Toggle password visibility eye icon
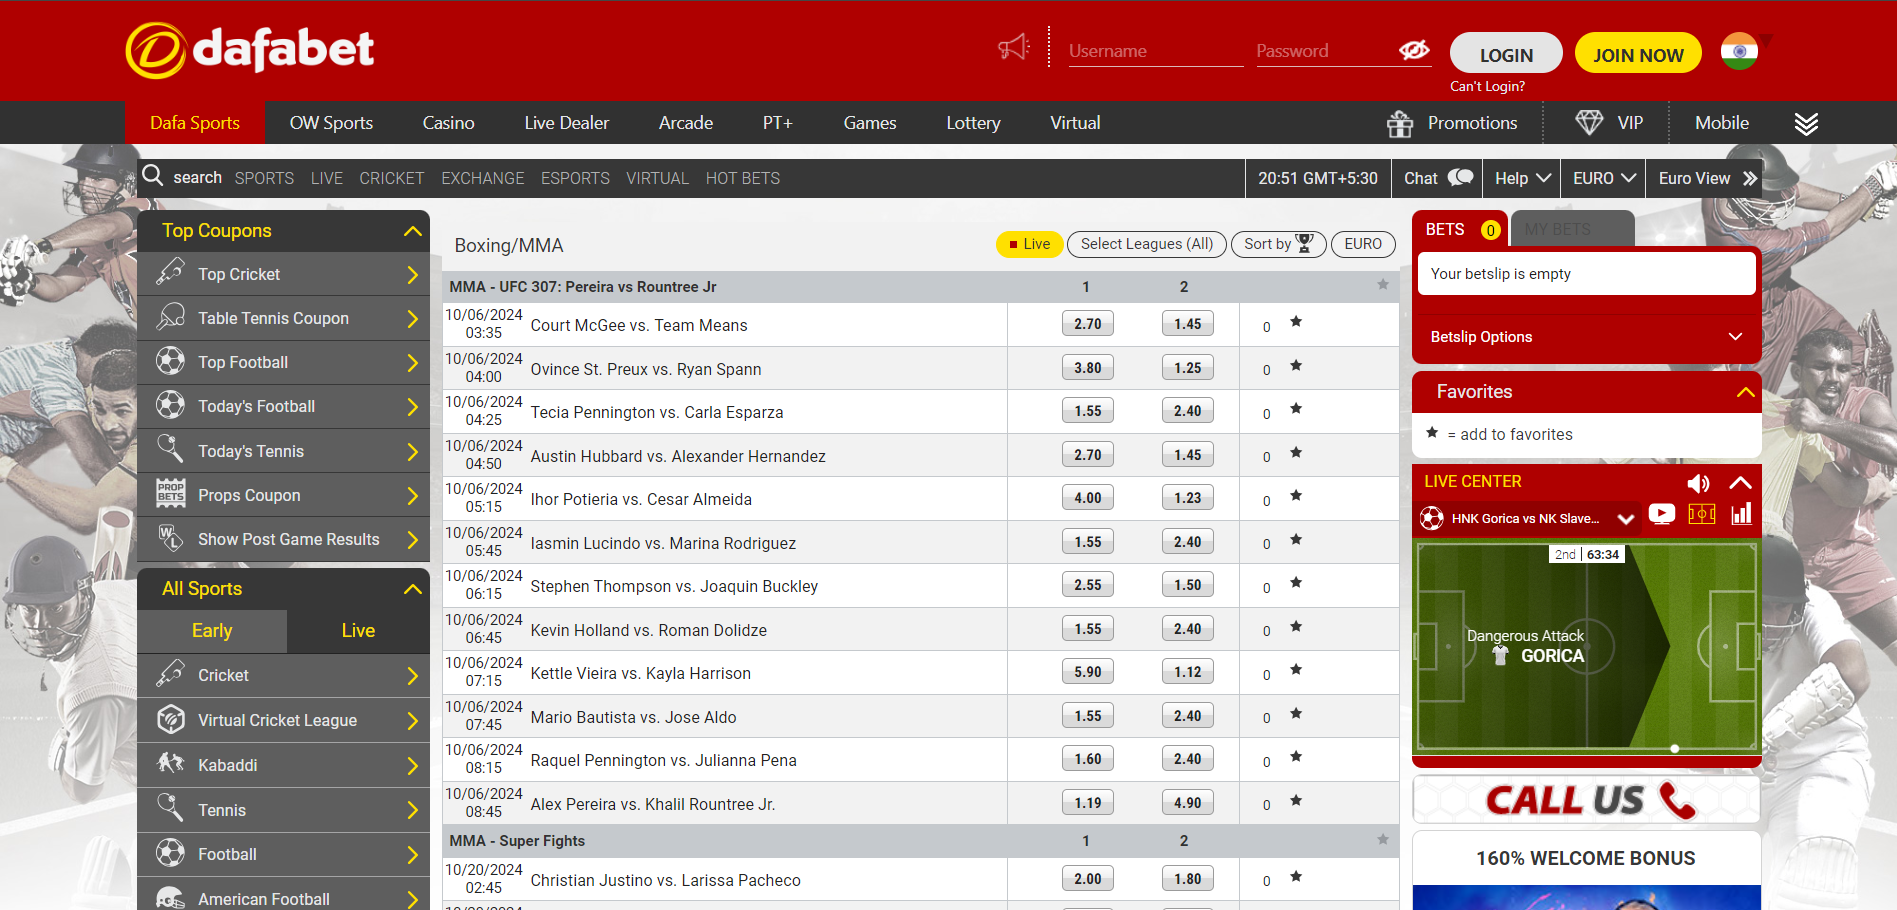 click(1414, 50)
